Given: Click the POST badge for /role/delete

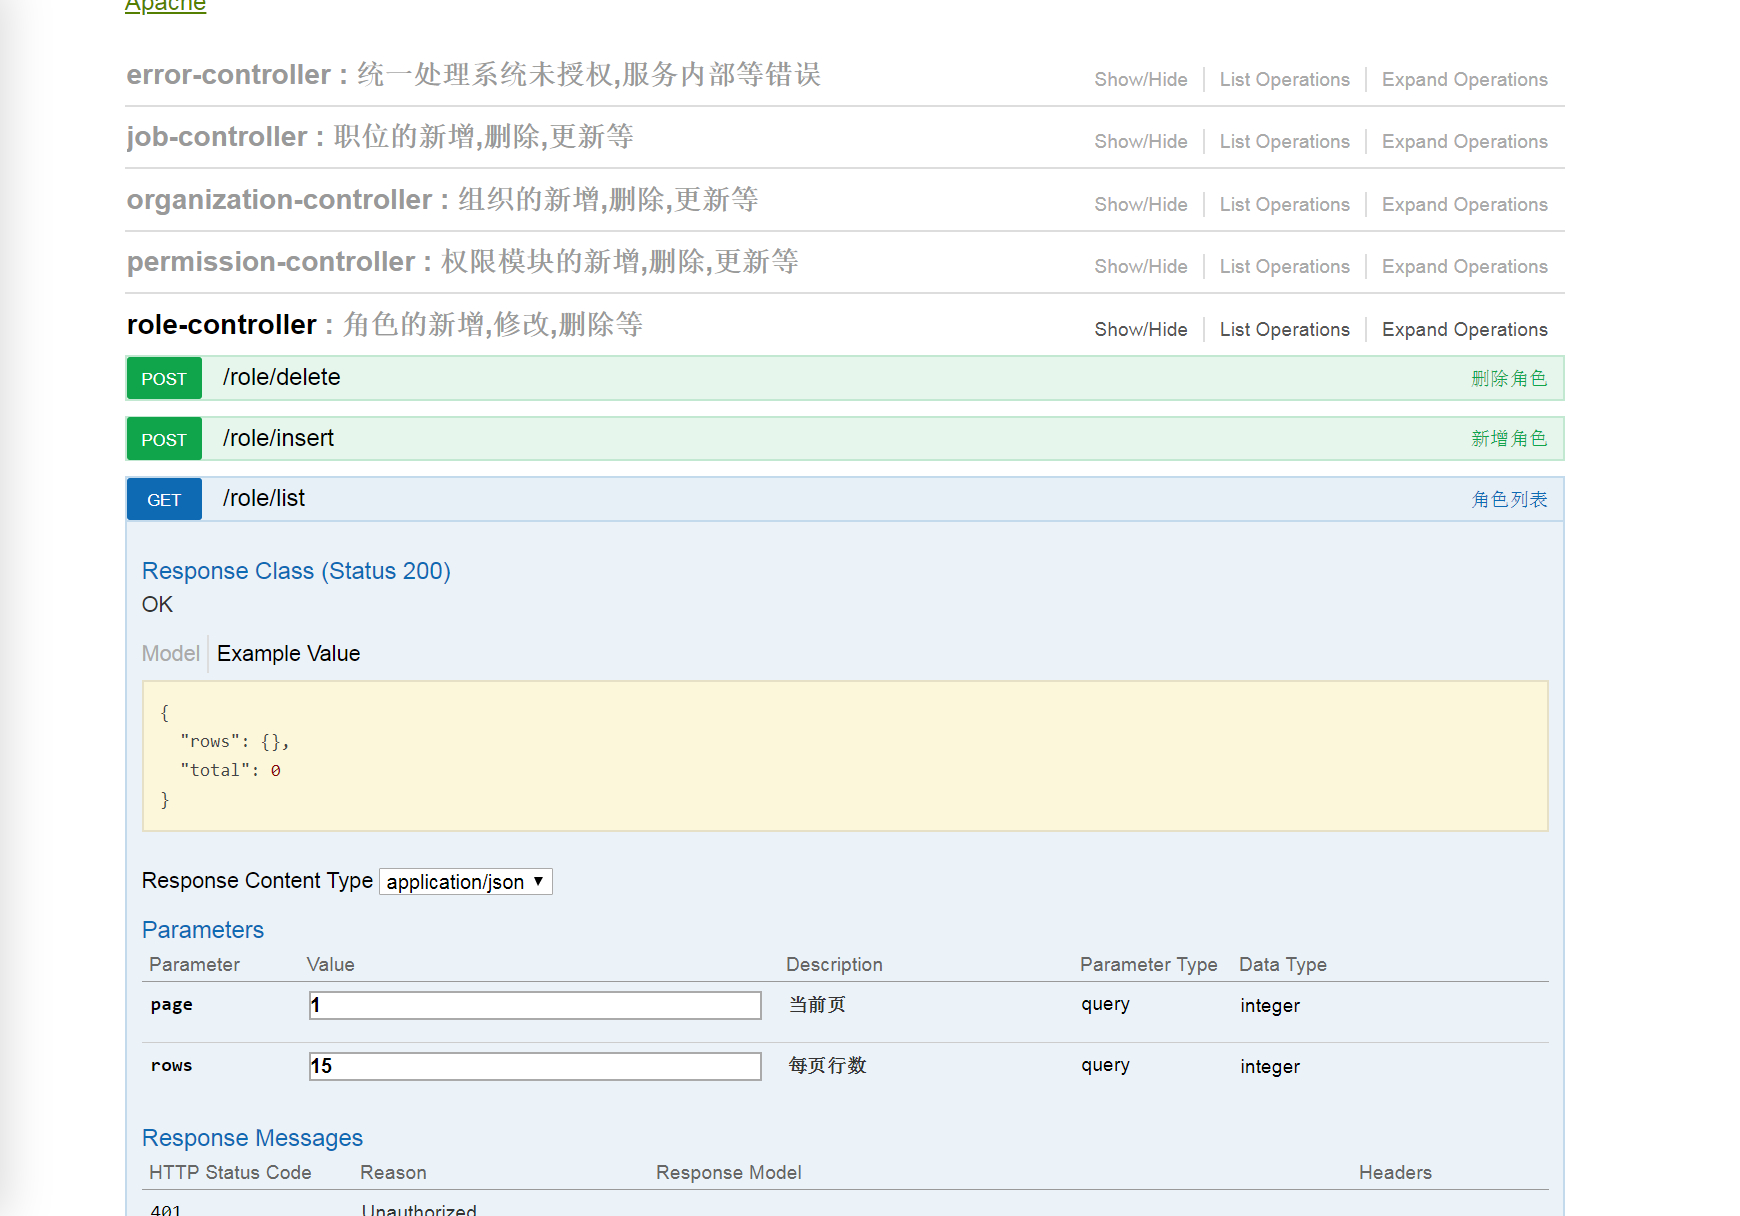Looking at the screenshot, I should click(164, 379).
